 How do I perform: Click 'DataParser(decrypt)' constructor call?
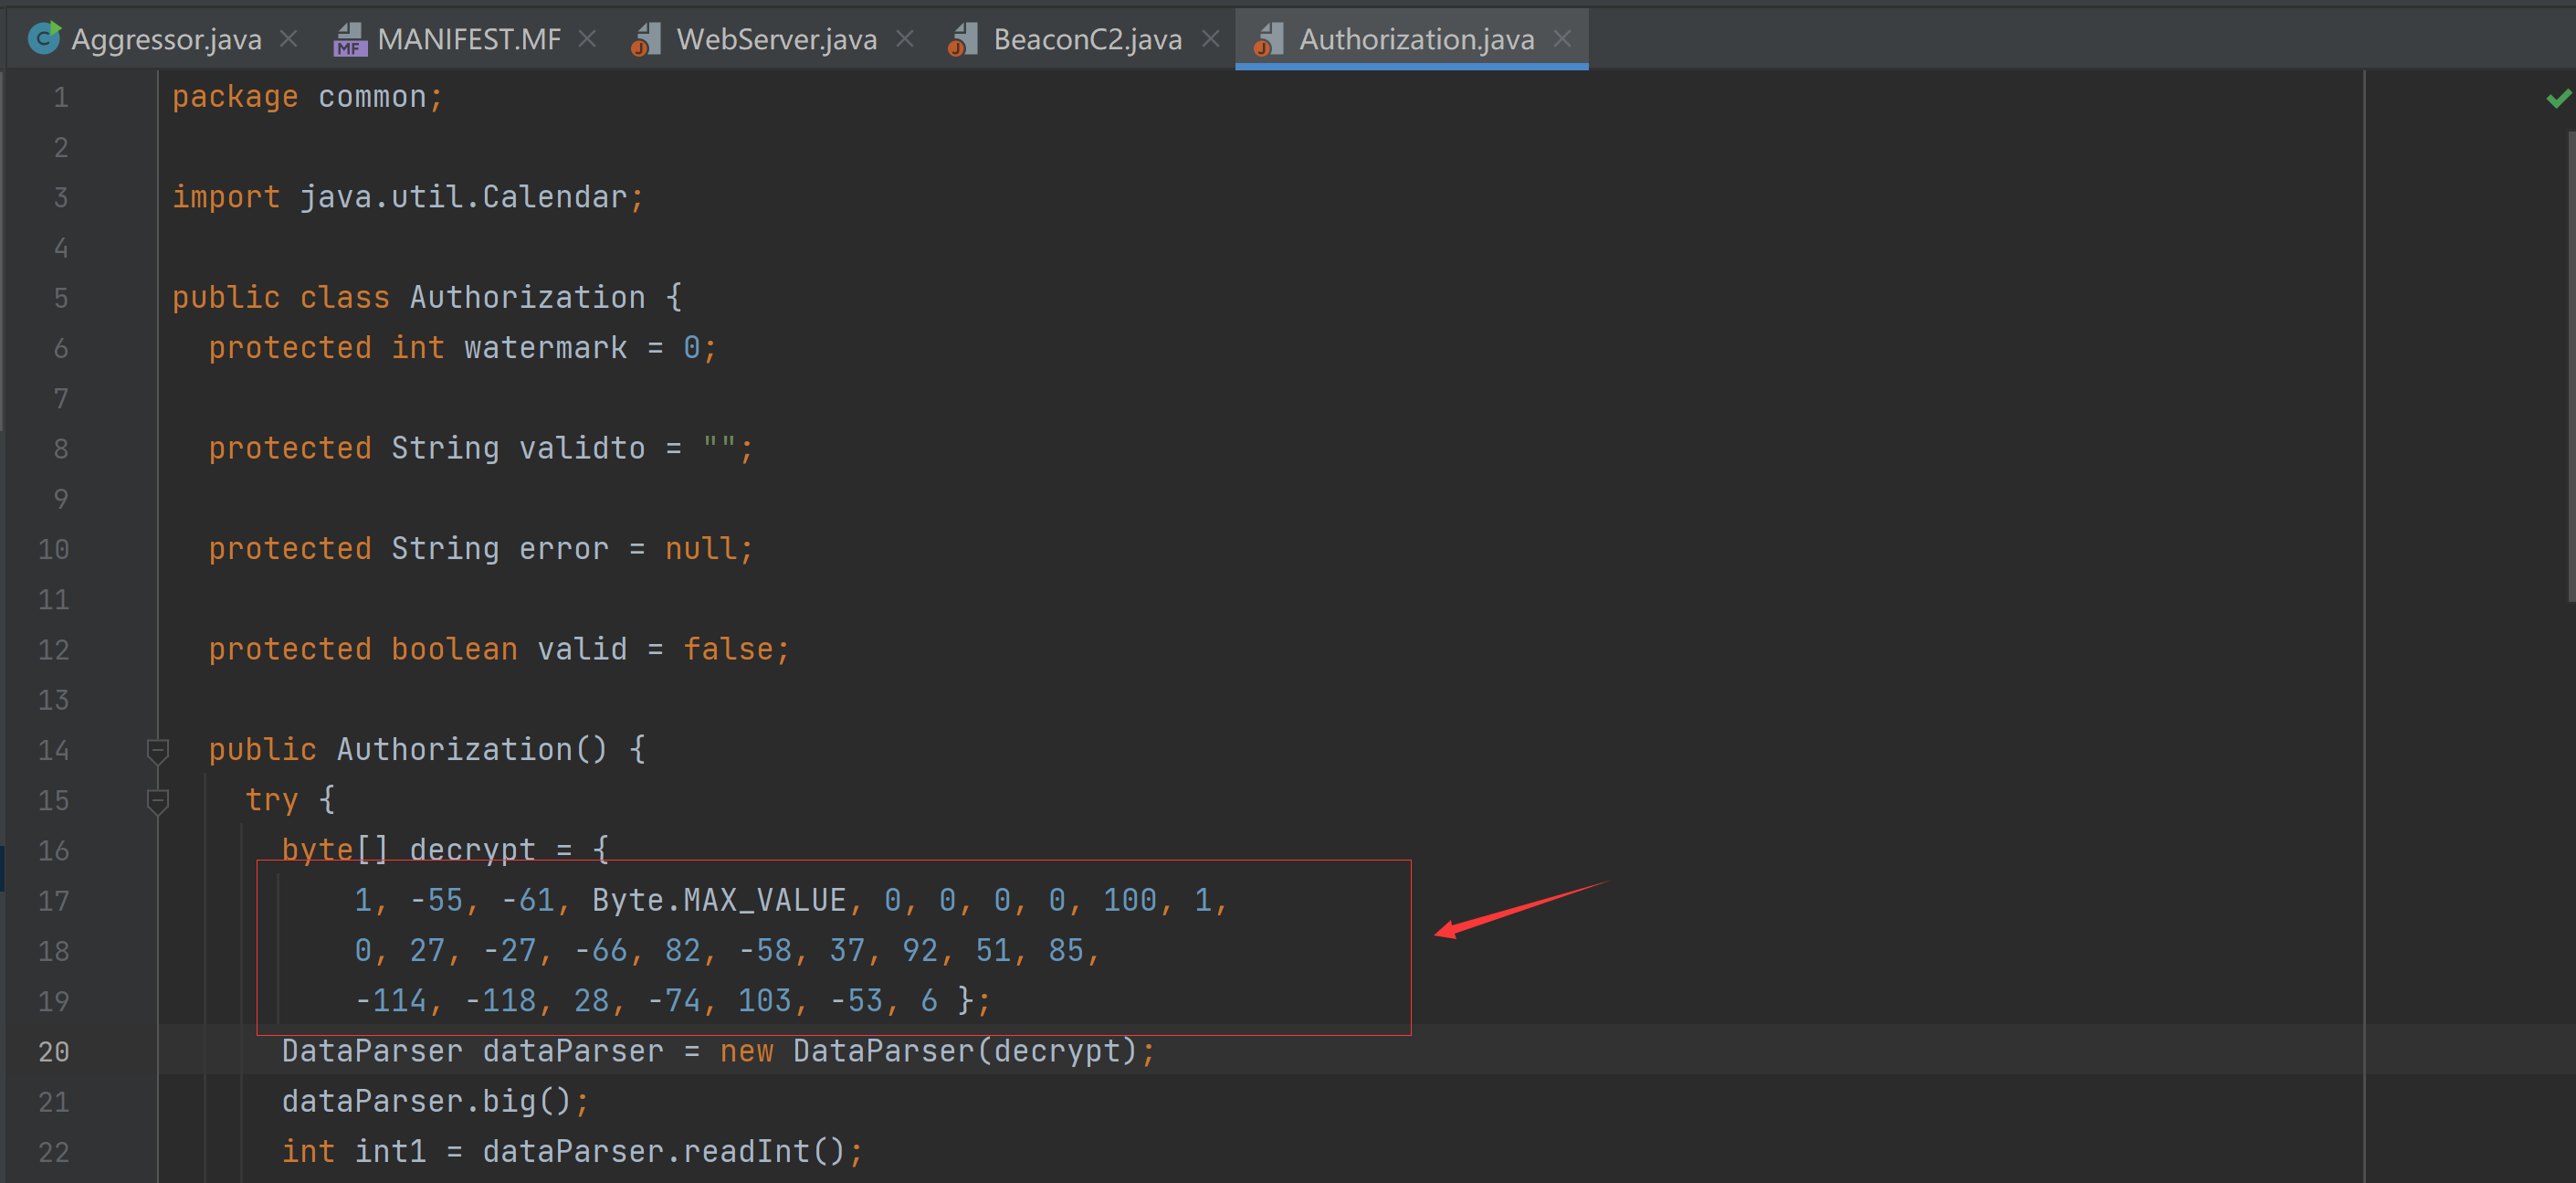coord(965,1051)
